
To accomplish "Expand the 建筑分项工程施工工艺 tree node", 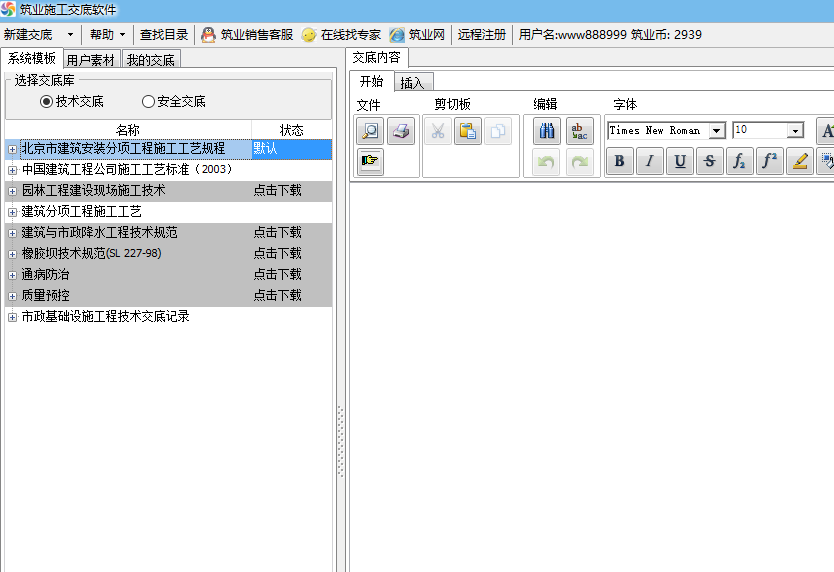I will point(12,212).
